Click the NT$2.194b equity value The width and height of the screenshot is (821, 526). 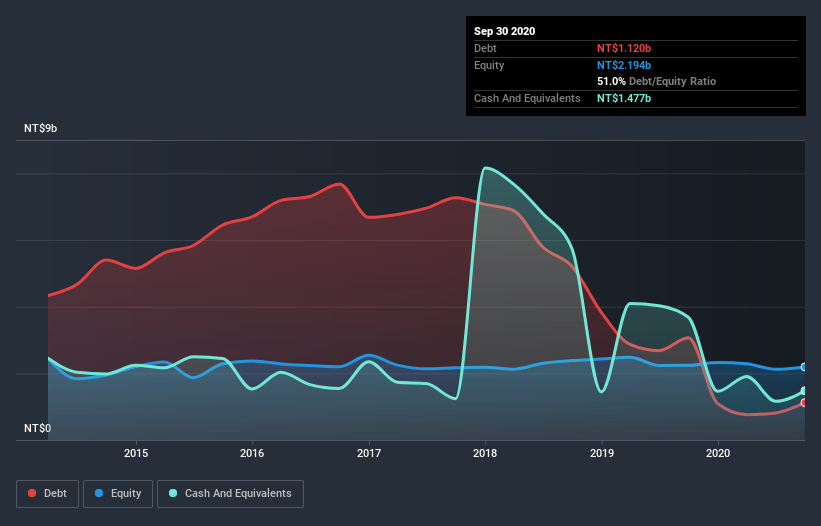click(624, 65)
